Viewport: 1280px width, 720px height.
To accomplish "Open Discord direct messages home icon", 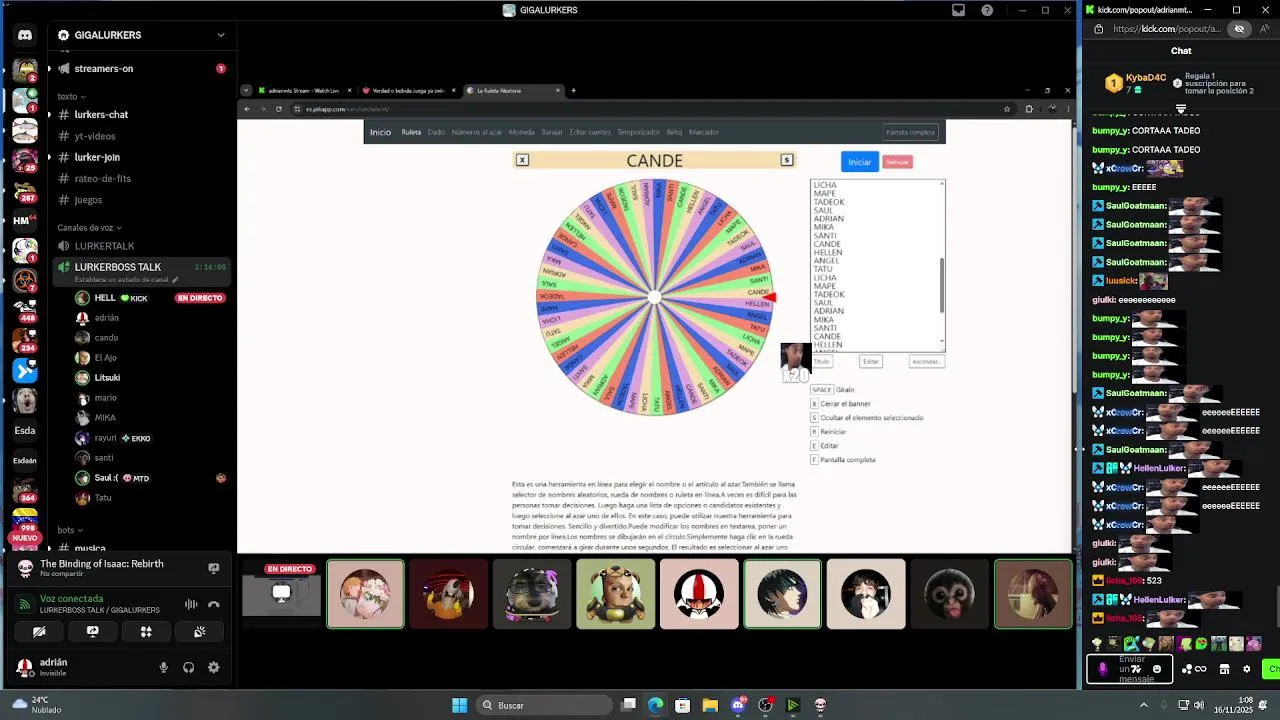I will click(x=25, y=35).
